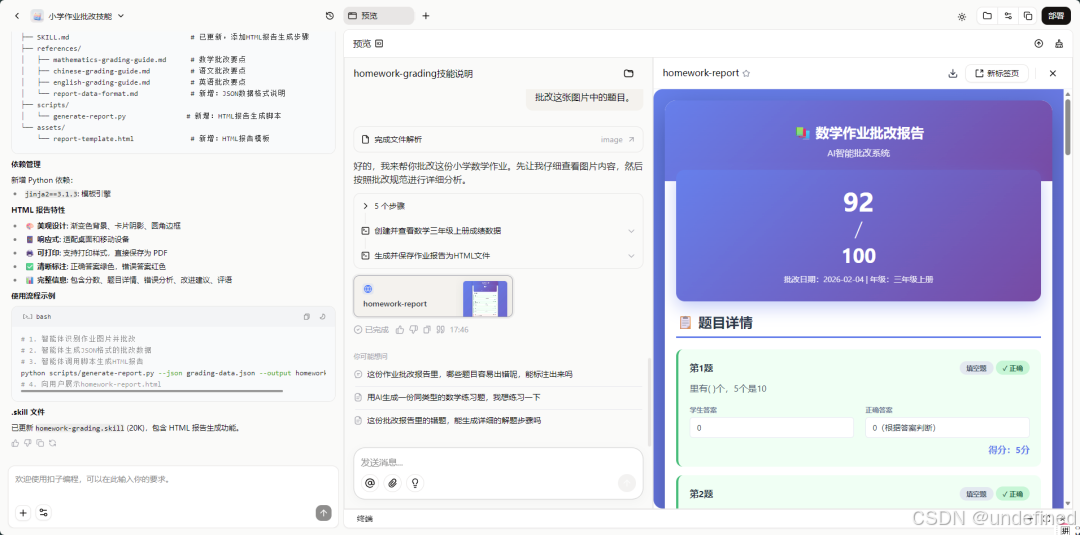1080x535 pixels.
Task: Copy the chat reply next to 已完成
Action: click(x=426, y=330)
